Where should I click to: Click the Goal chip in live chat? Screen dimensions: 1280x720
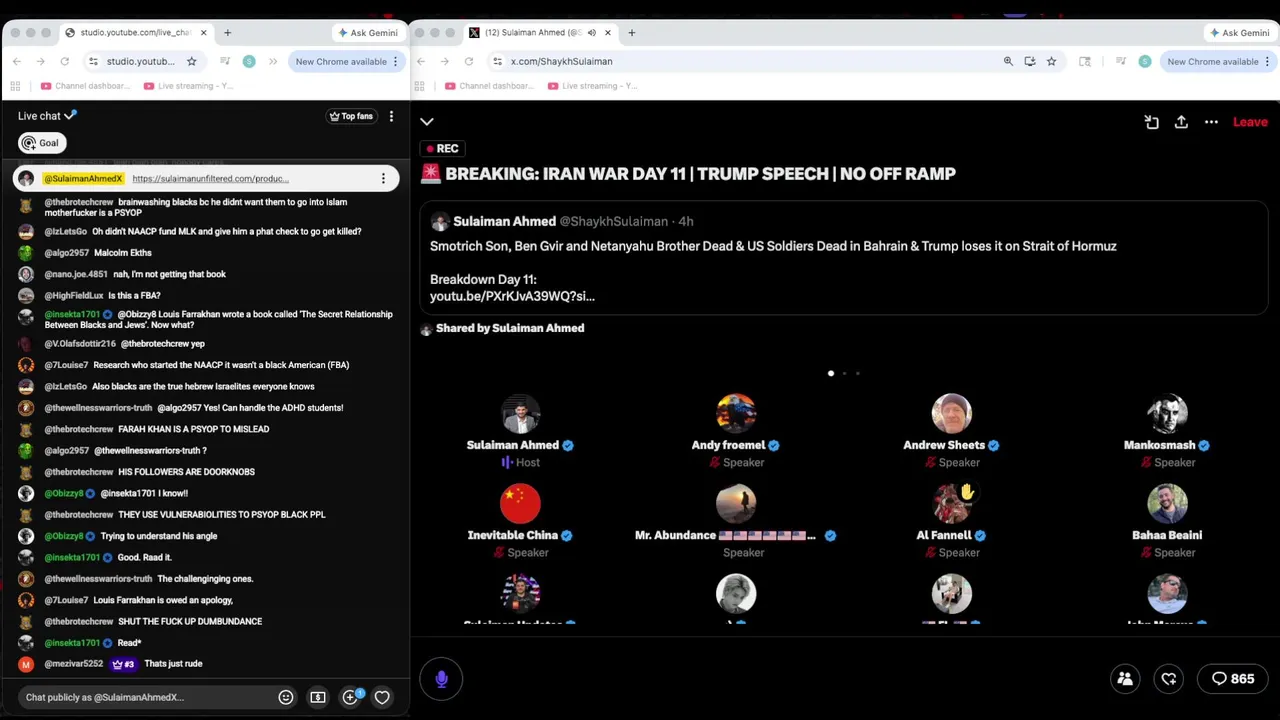point(41,143)
